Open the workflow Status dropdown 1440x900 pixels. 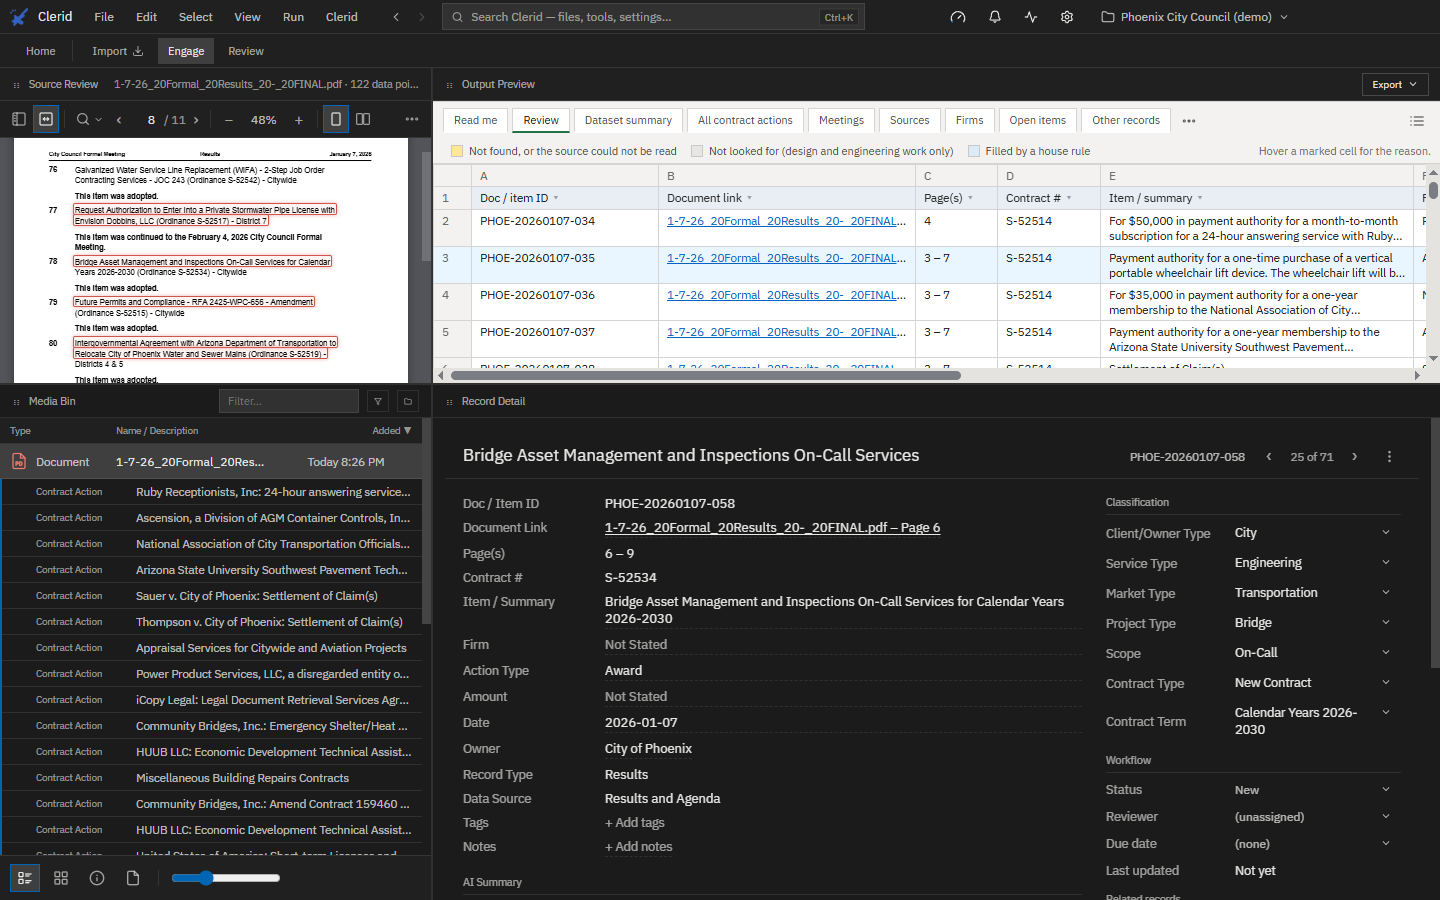tap(1311, 790)
